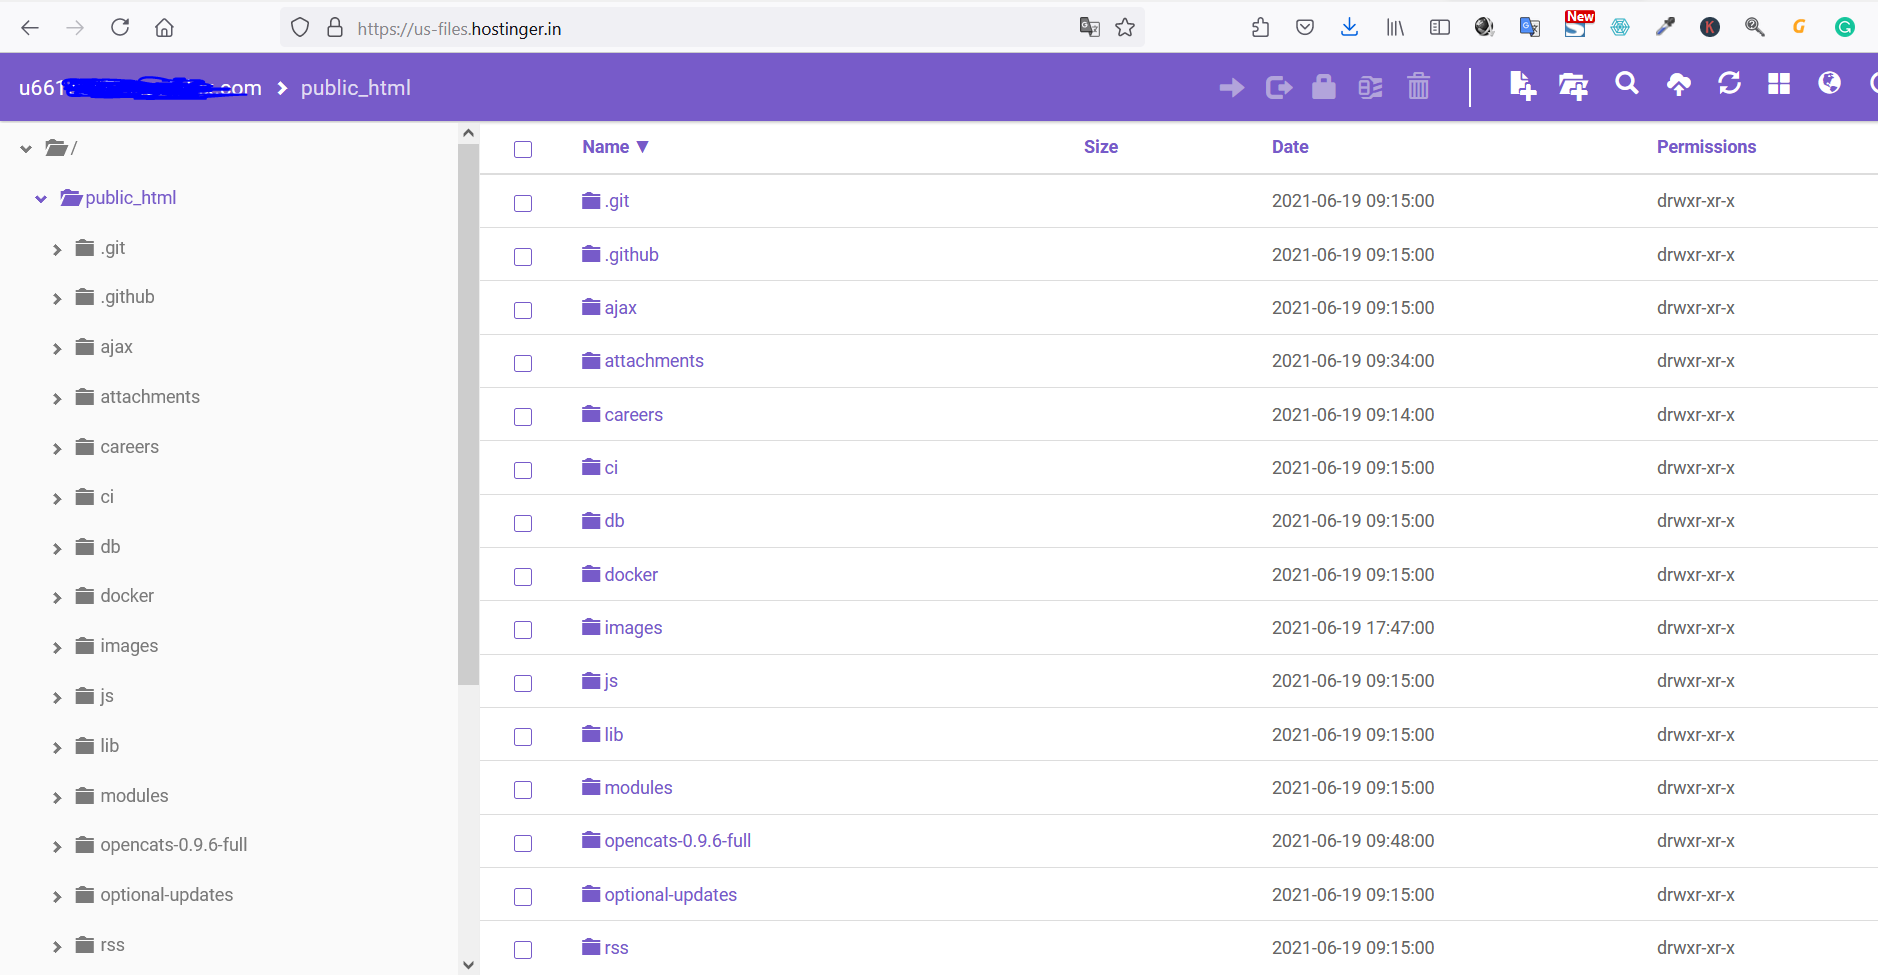Toggle the select-all checkbox in the header
This screenshot has width=1878, height=976.
tap(523, 149)
